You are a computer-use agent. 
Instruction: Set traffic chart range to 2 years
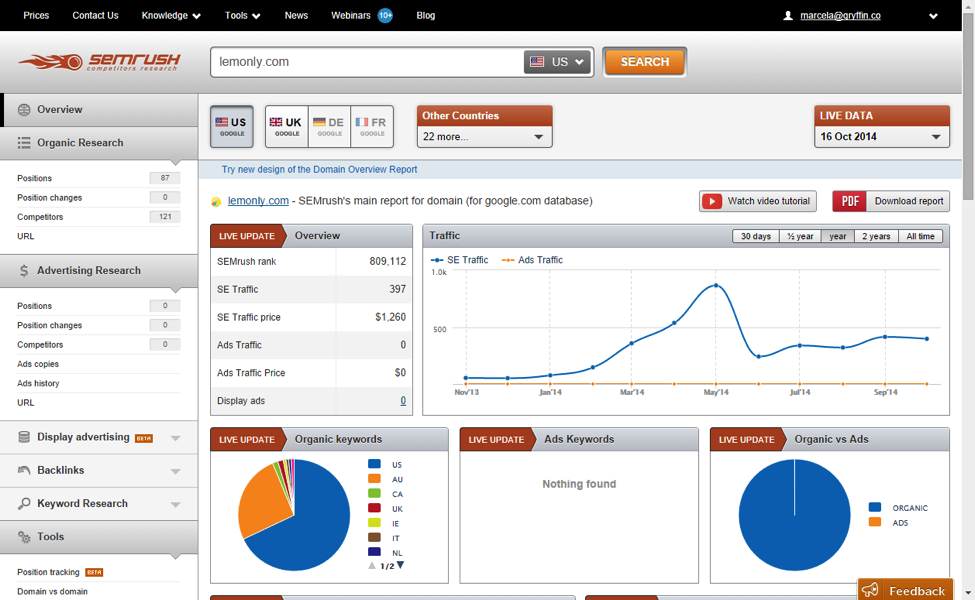(876, 236)
